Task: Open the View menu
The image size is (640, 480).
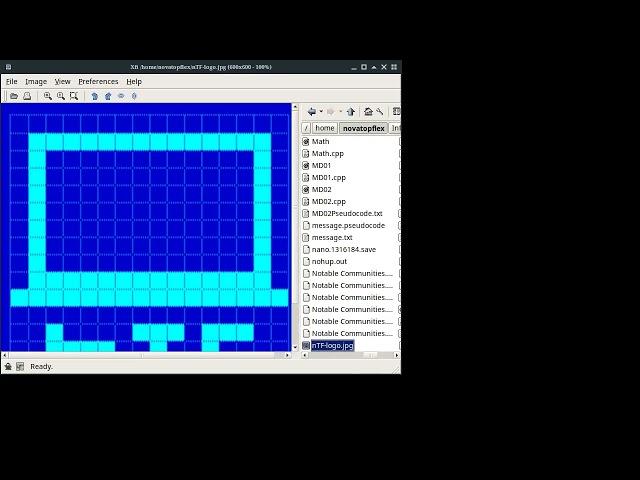Action: tap(62, 82)
